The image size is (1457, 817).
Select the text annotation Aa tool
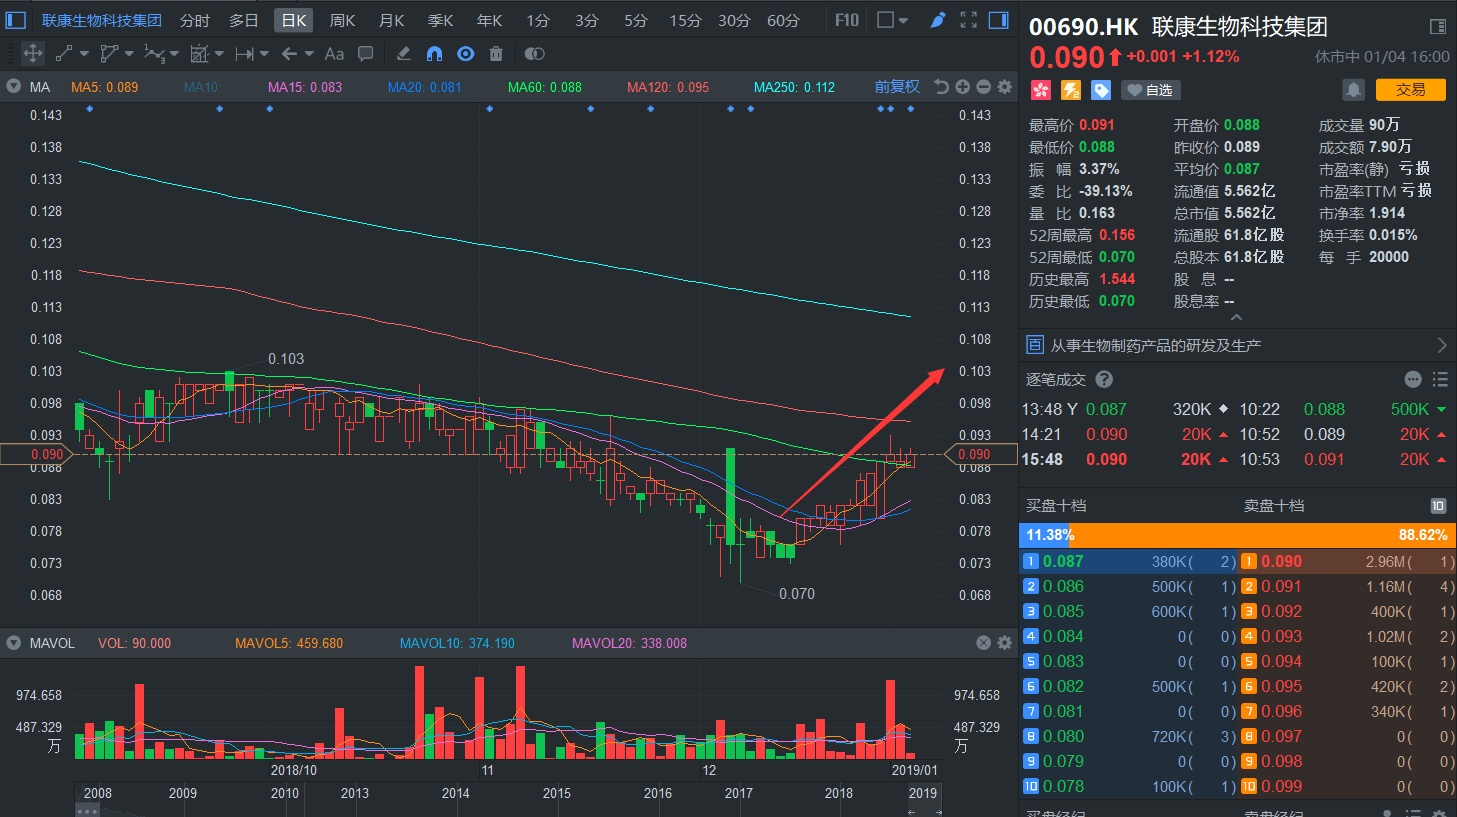click(334, 54)
